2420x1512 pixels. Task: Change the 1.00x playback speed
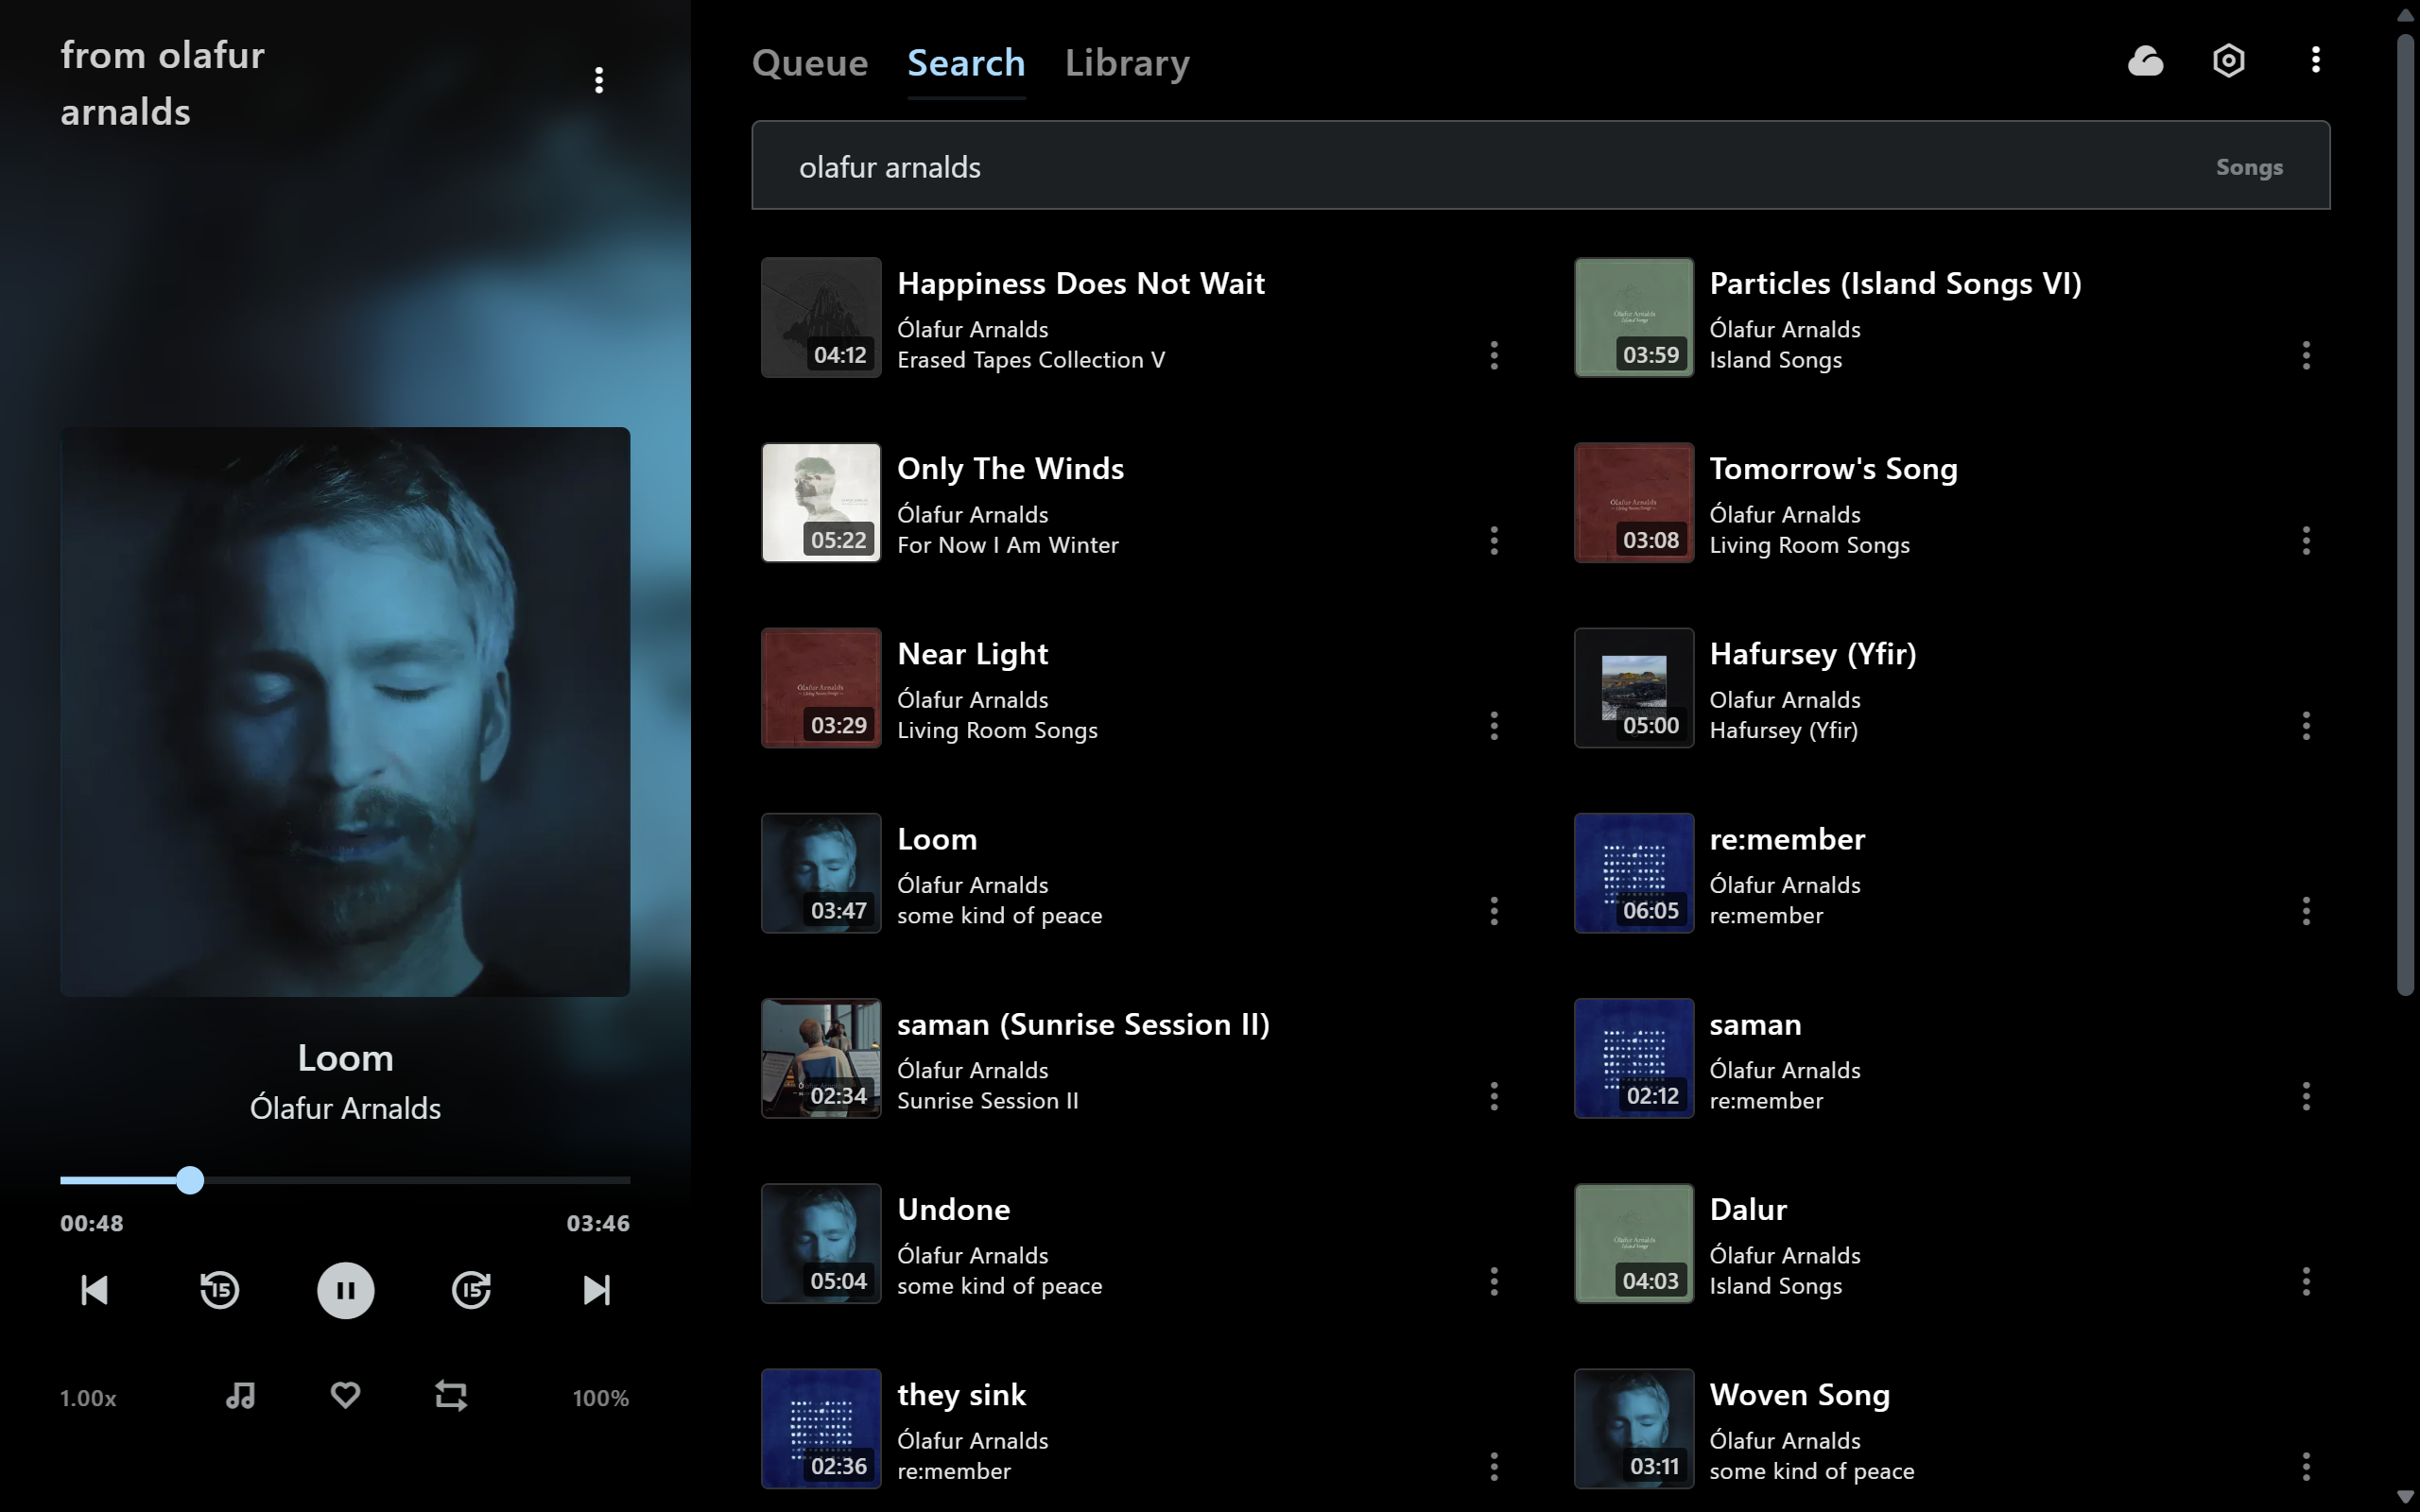[88, 1398]
